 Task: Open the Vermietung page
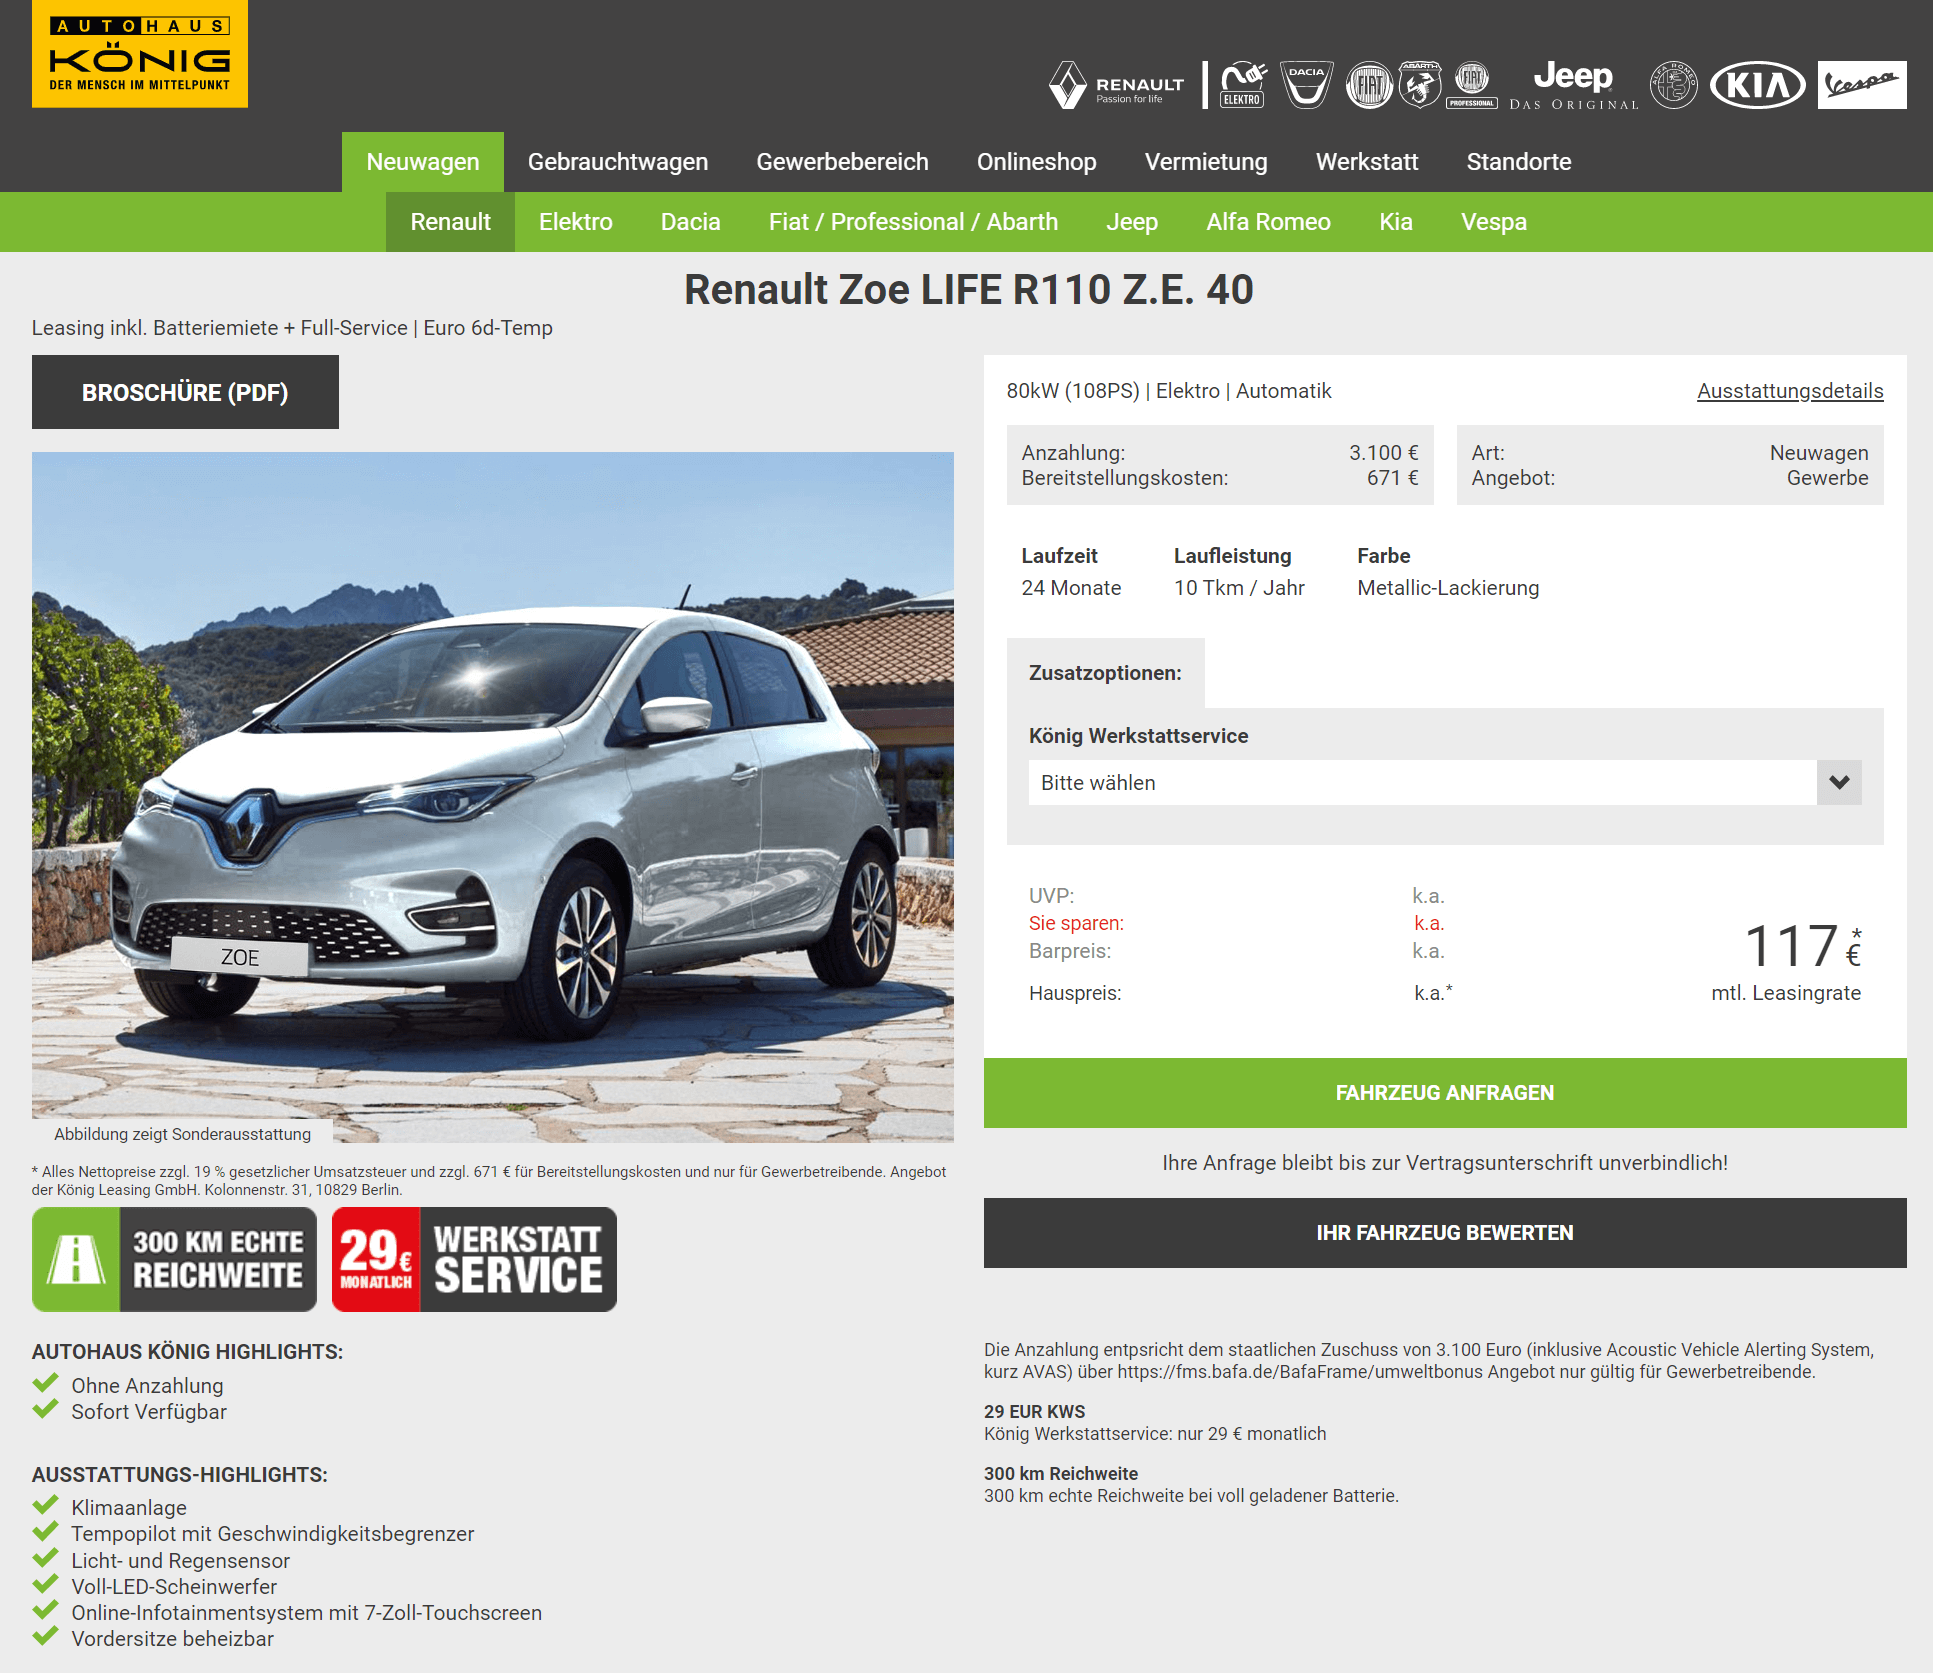click(x=1206, y=162)
